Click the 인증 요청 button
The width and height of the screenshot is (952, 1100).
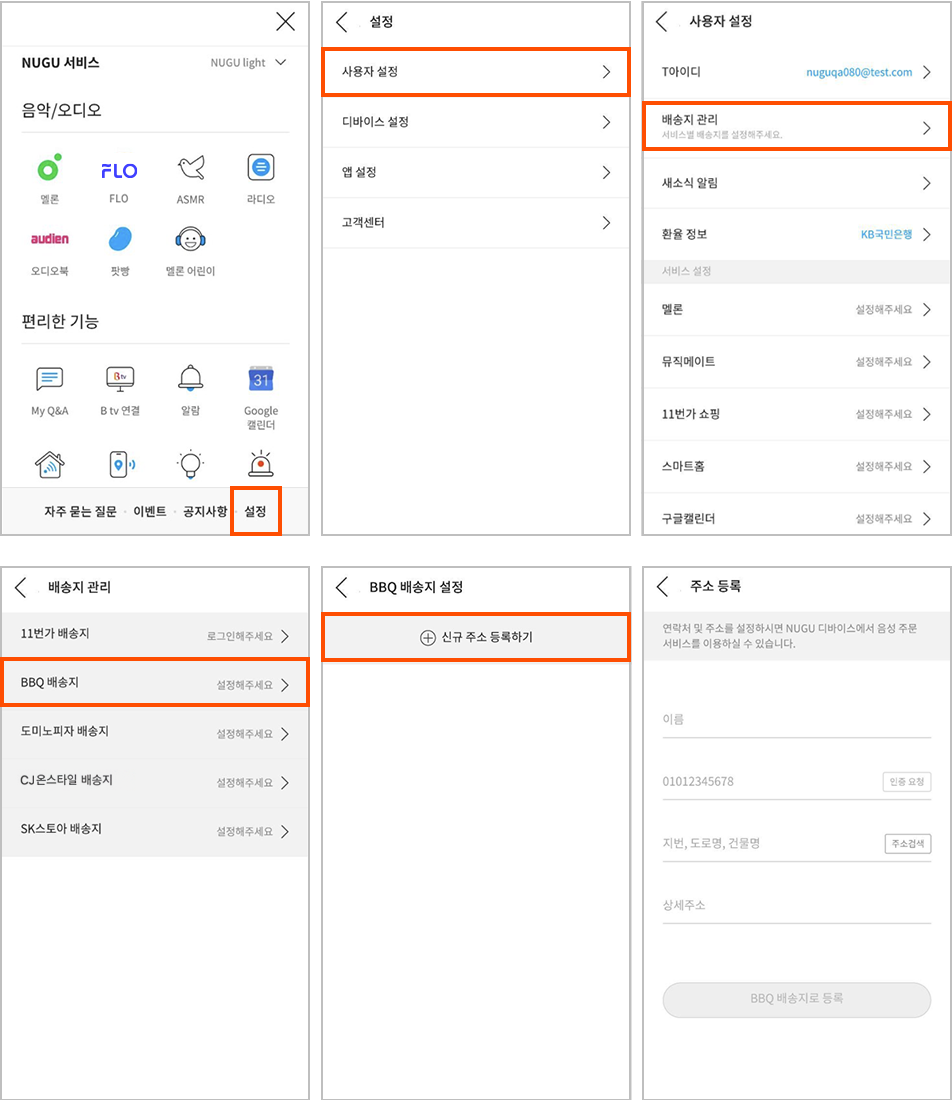906,782
